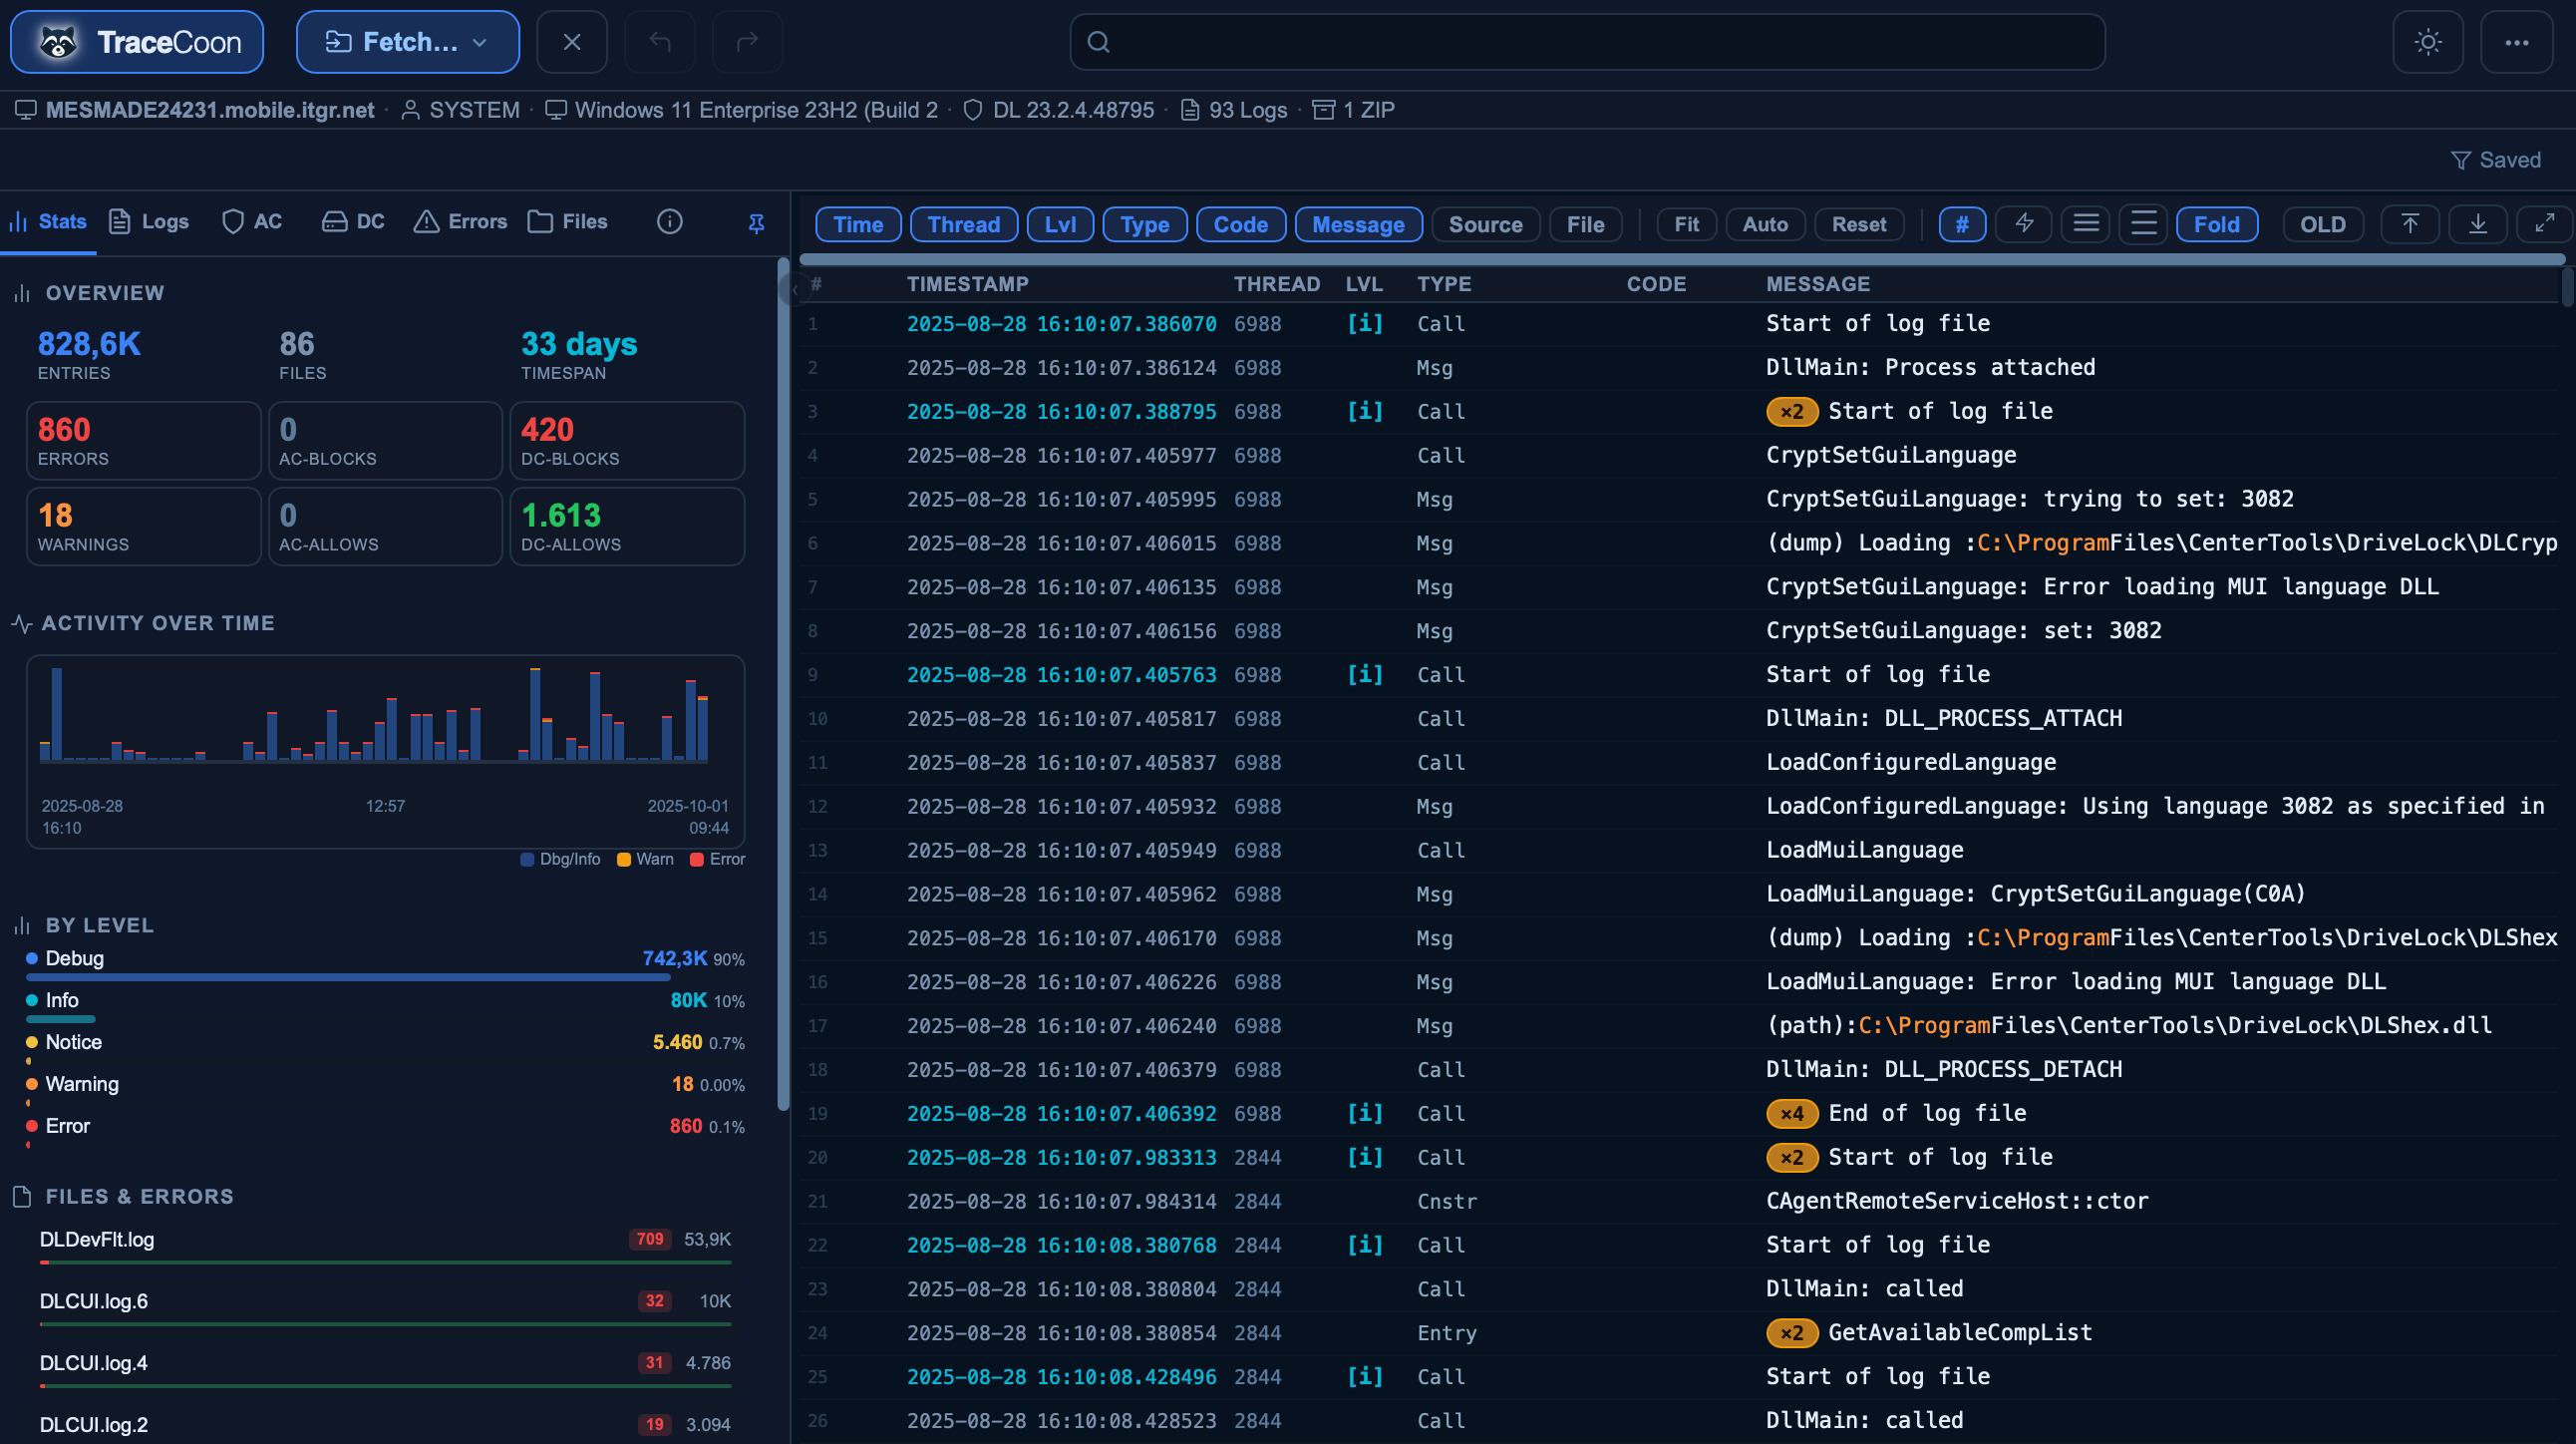This screenshot has width=2576, height=1444.
Task: Expand x2 badge on row 20
Action: (x=1792, y=1158)
